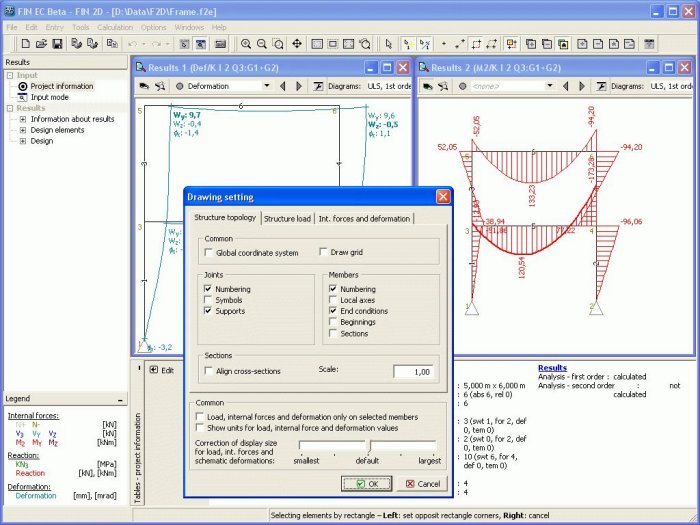Click the Scale input field

(413, 371)
